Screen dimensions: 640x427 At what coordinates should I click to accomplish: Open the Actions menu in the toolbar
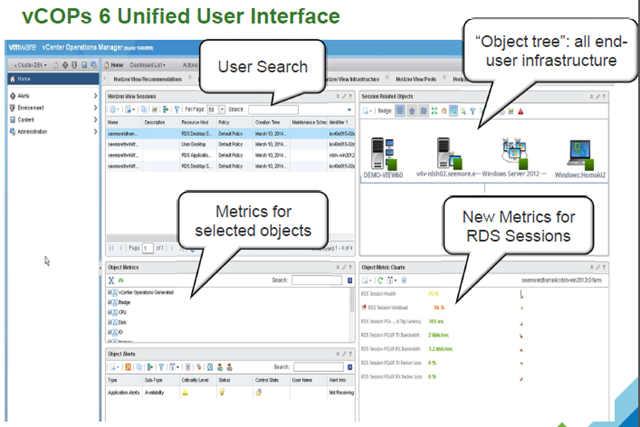click(x=190, y=65)
